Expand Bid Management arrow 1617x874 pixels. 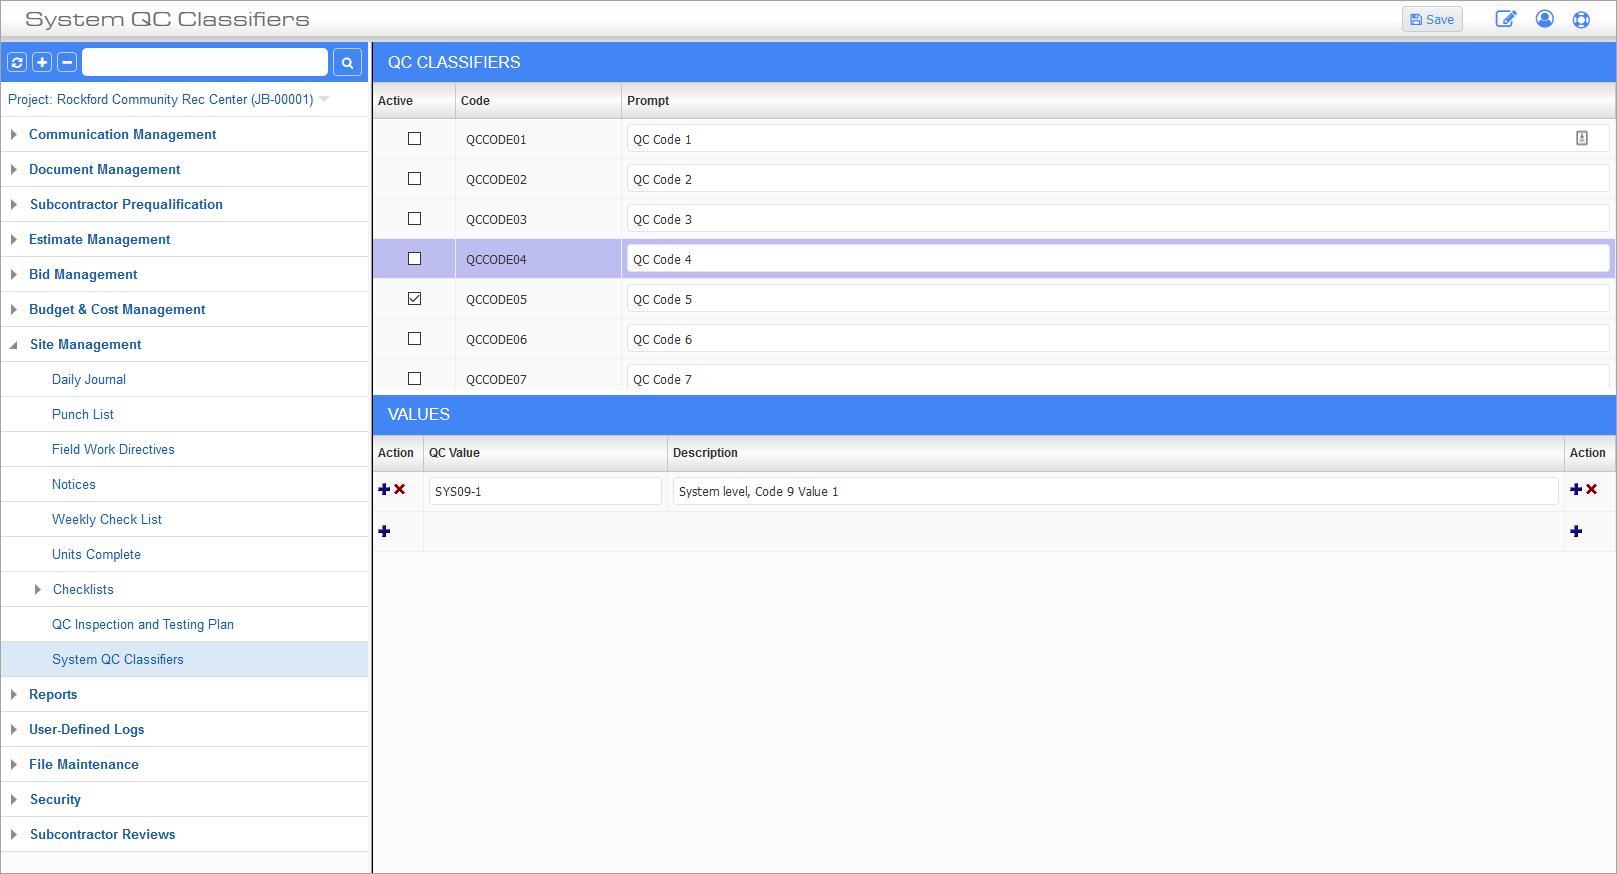tap(14, 274)
